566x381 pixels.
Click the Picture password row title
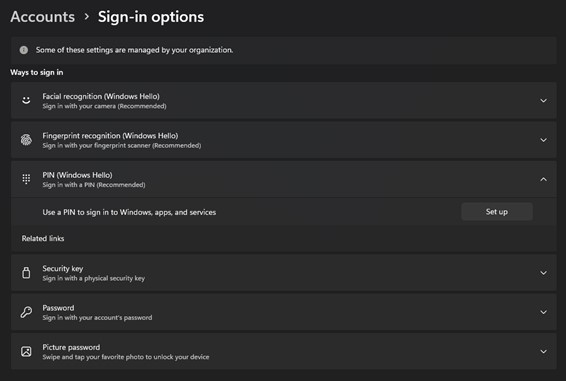(71, 347)
